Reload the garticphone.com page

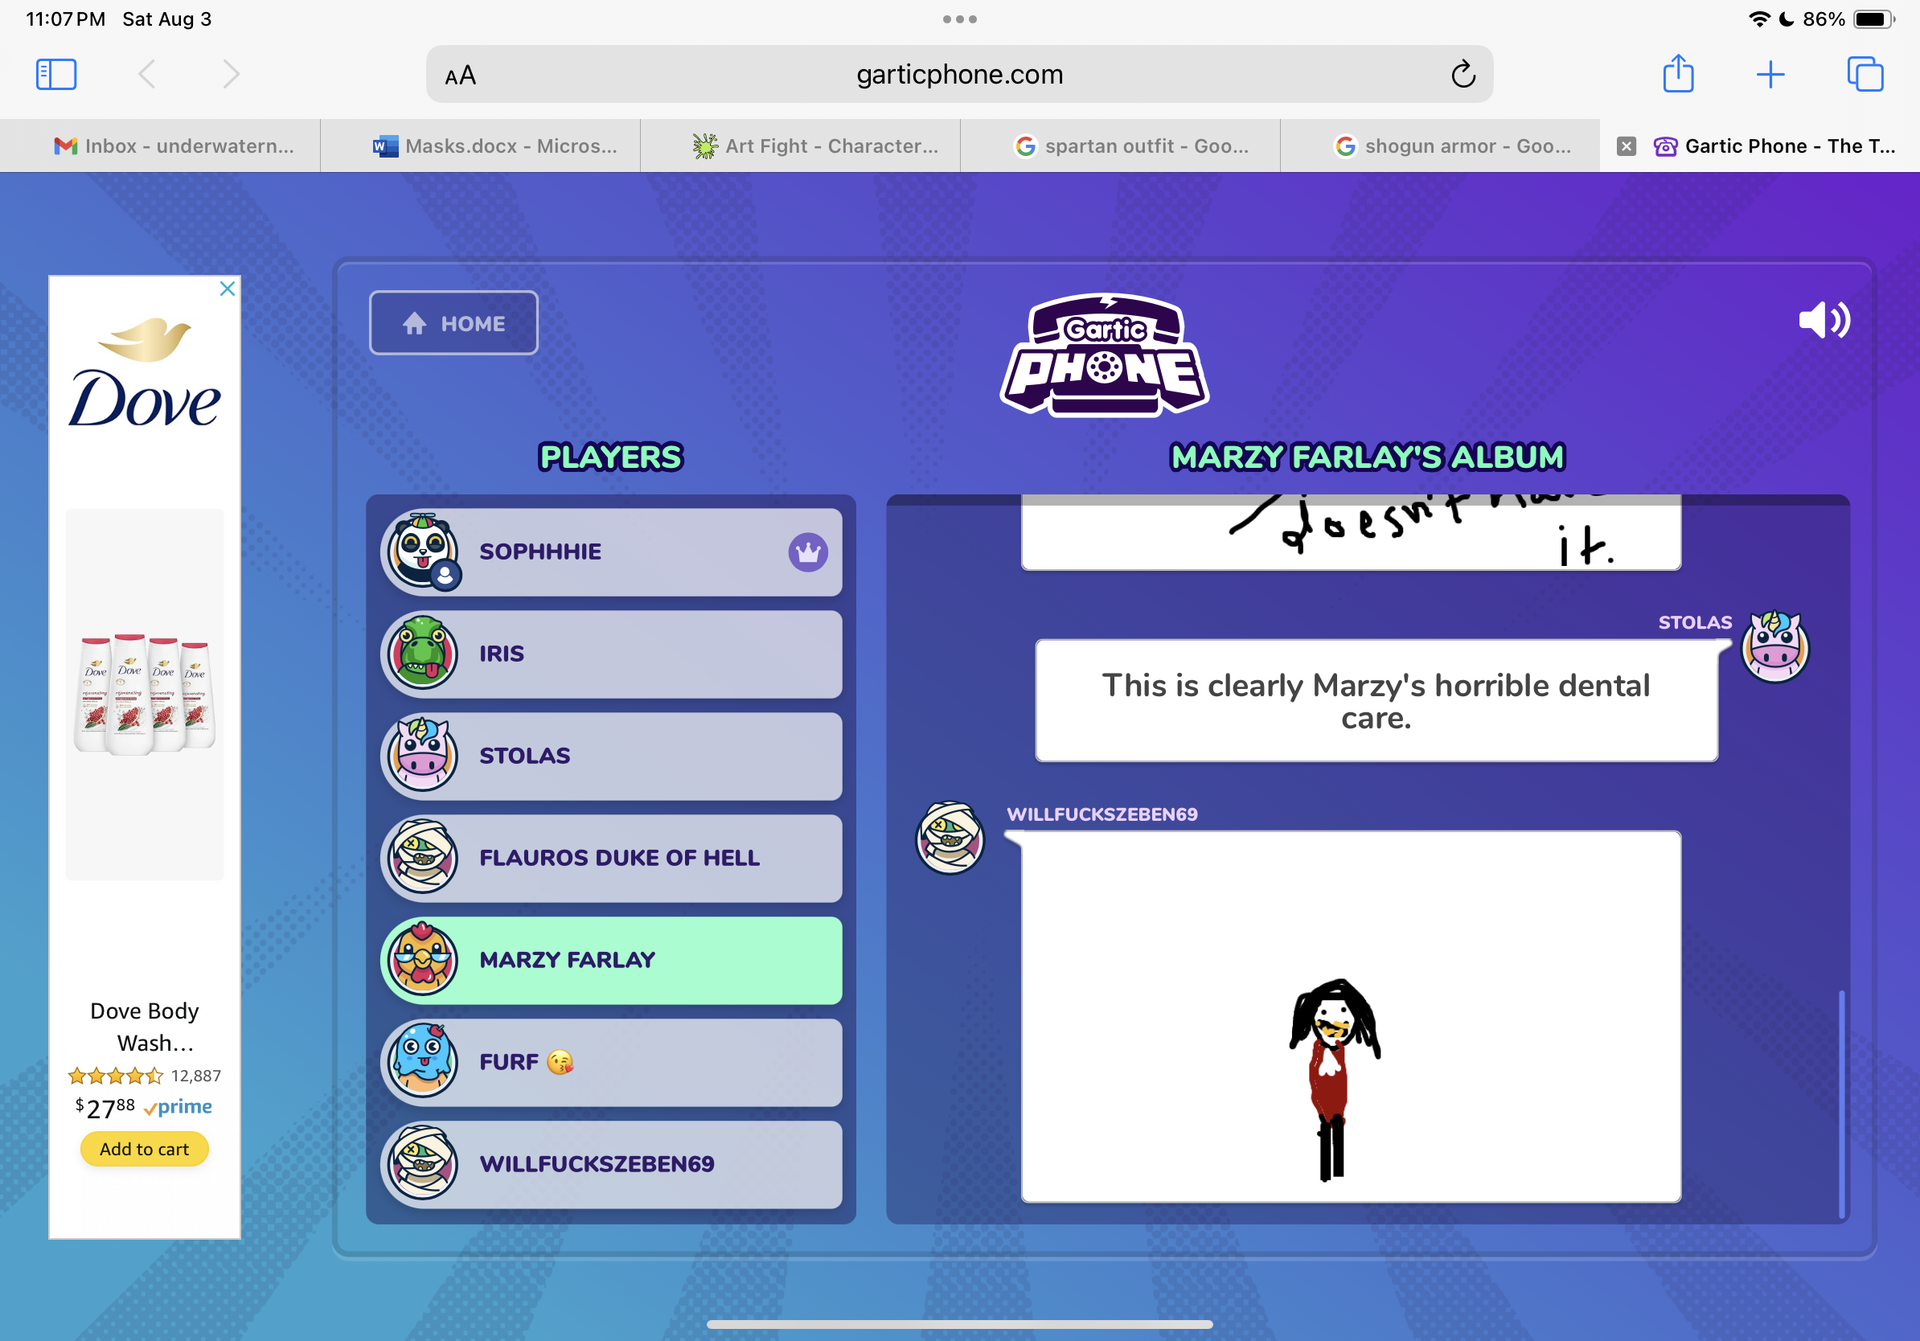1462,74
